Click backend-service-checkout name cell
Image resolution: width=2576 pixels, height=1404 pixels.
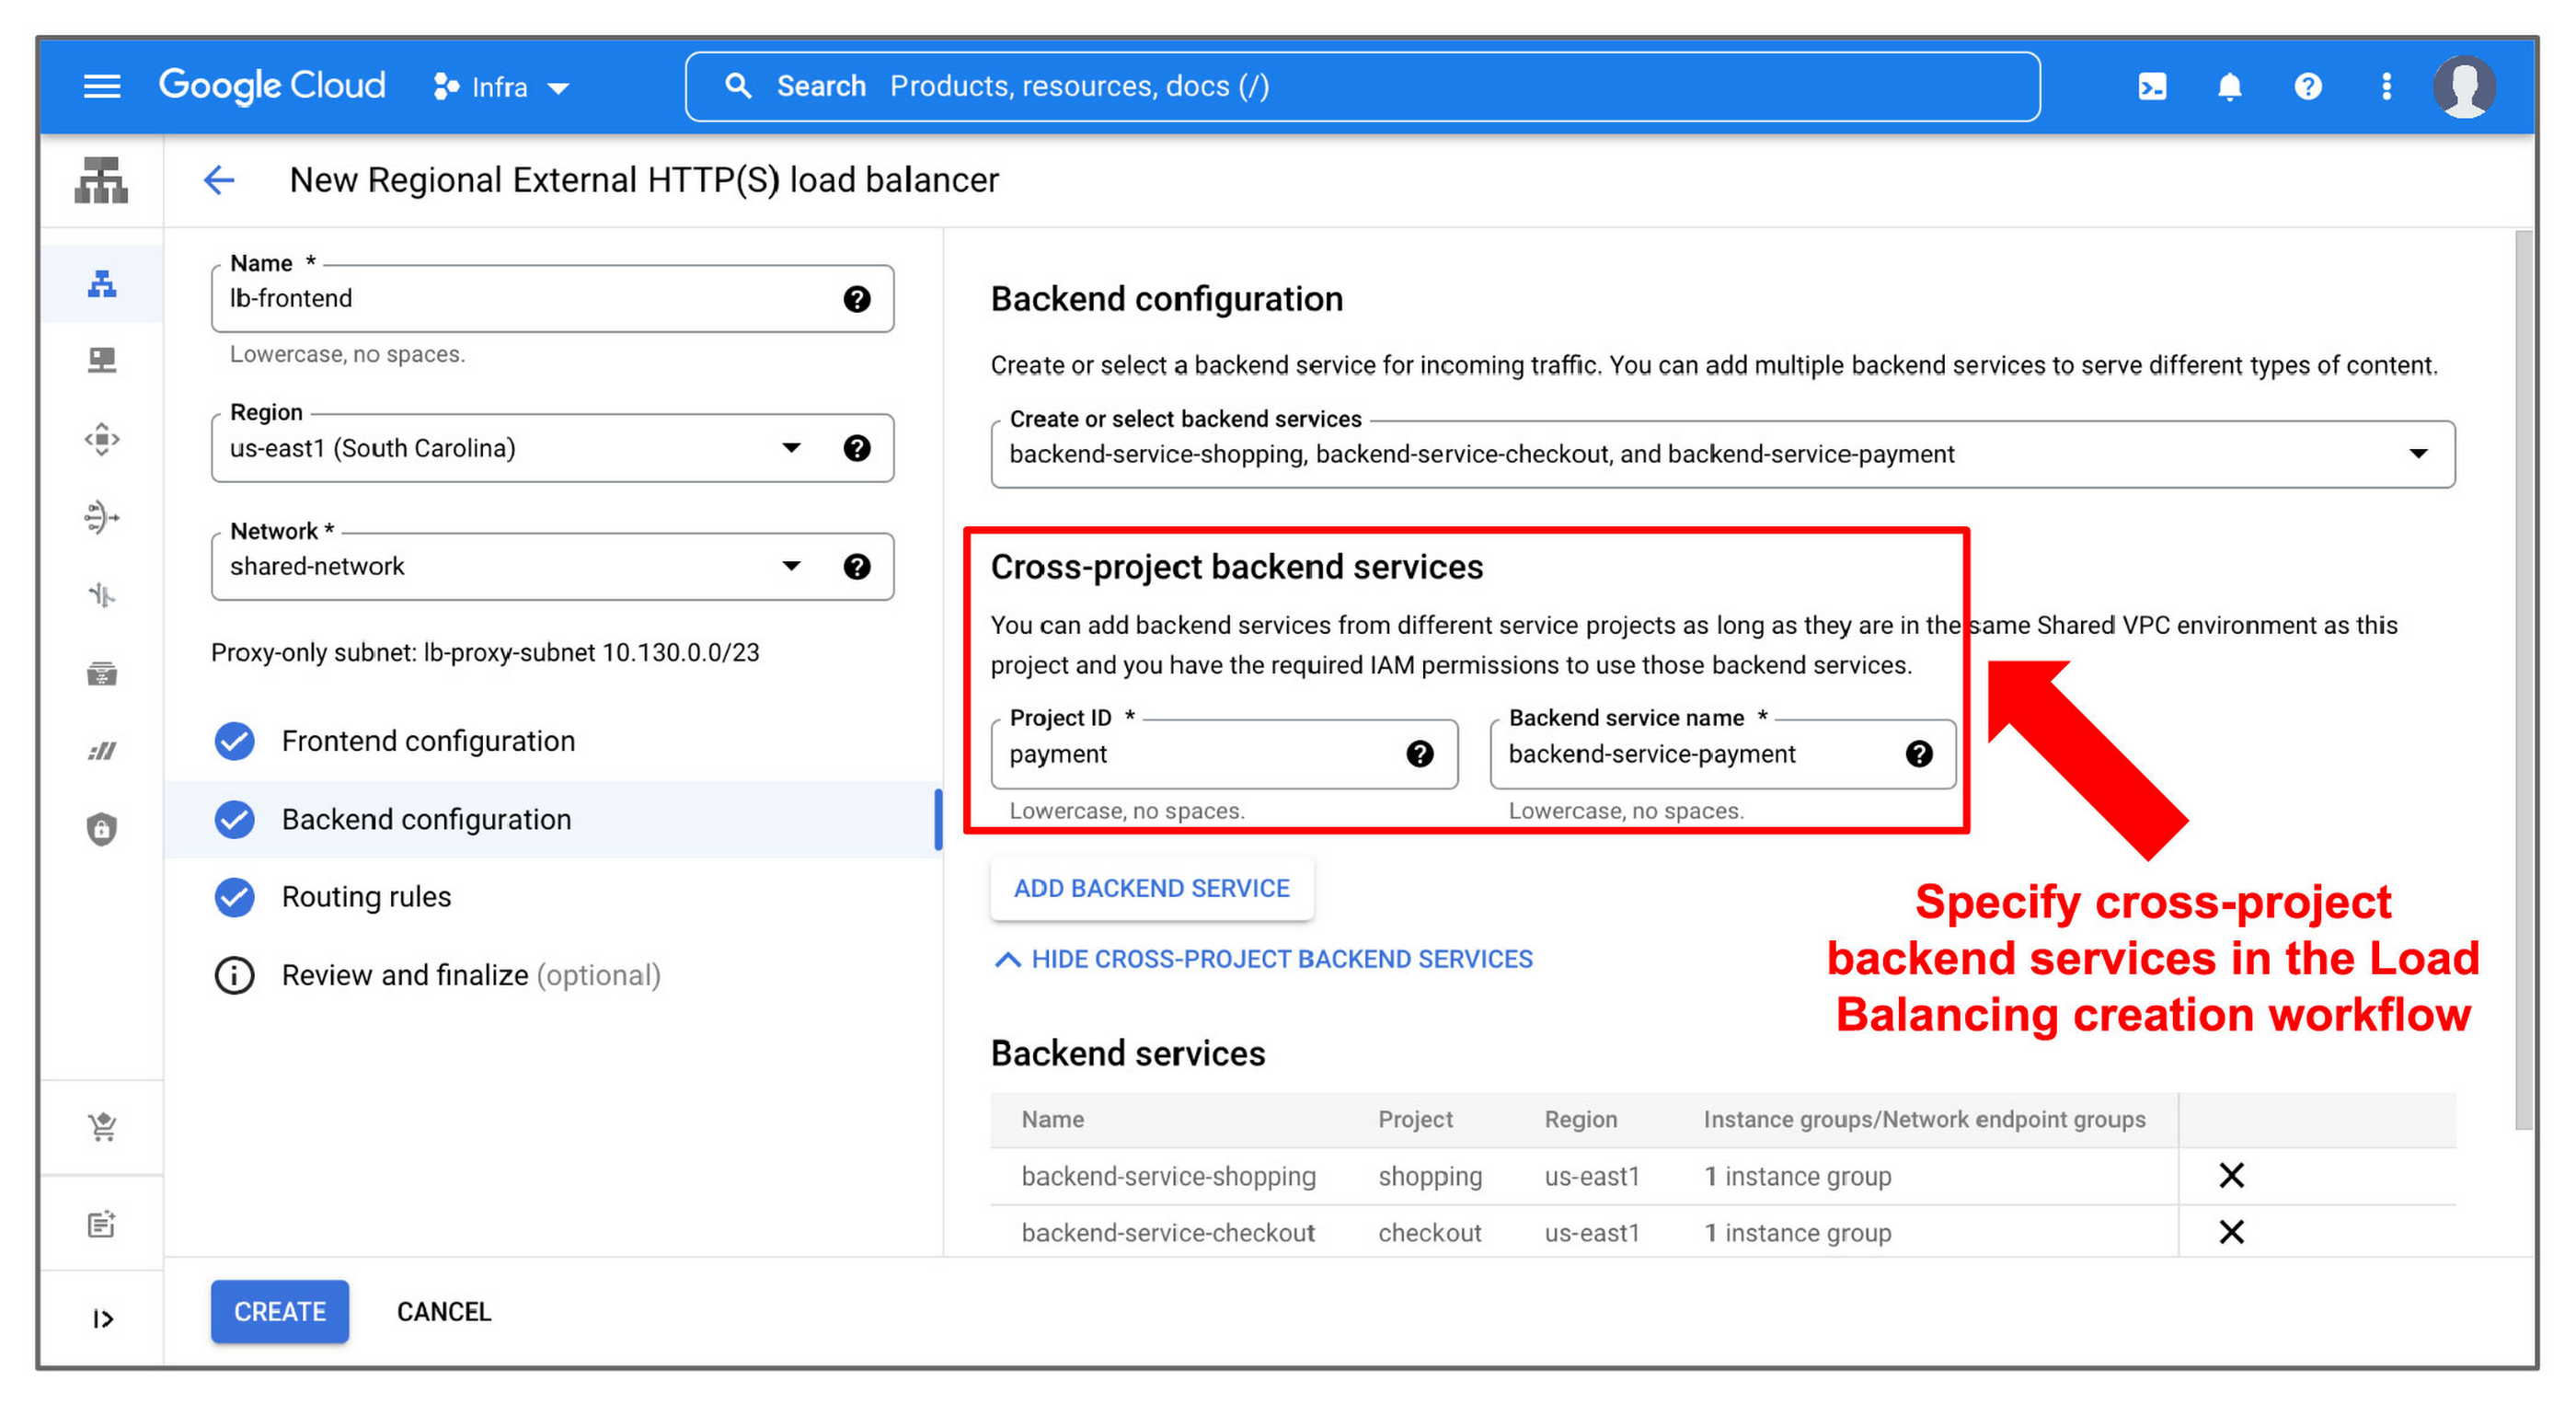[x=1168, y=1232]
